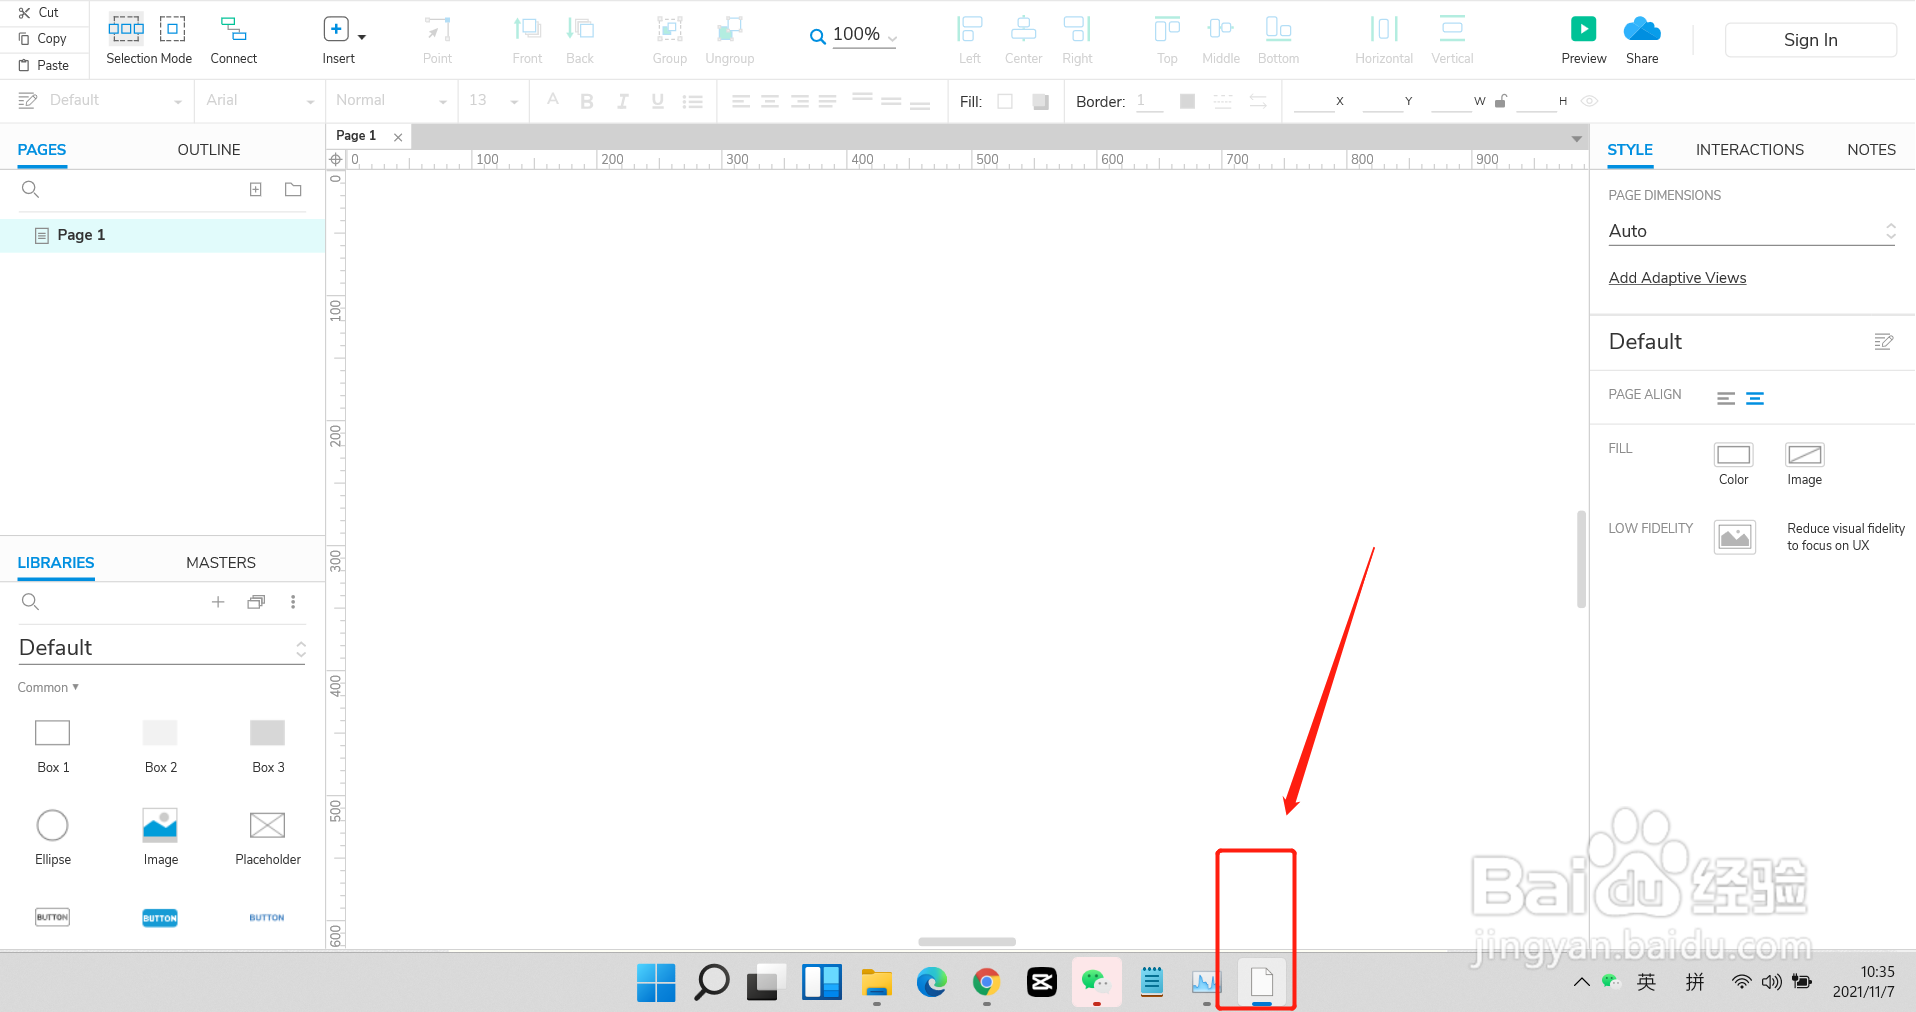Open the Default library selector
The image size is (1916, 1012).
click(x=162, y=648)
